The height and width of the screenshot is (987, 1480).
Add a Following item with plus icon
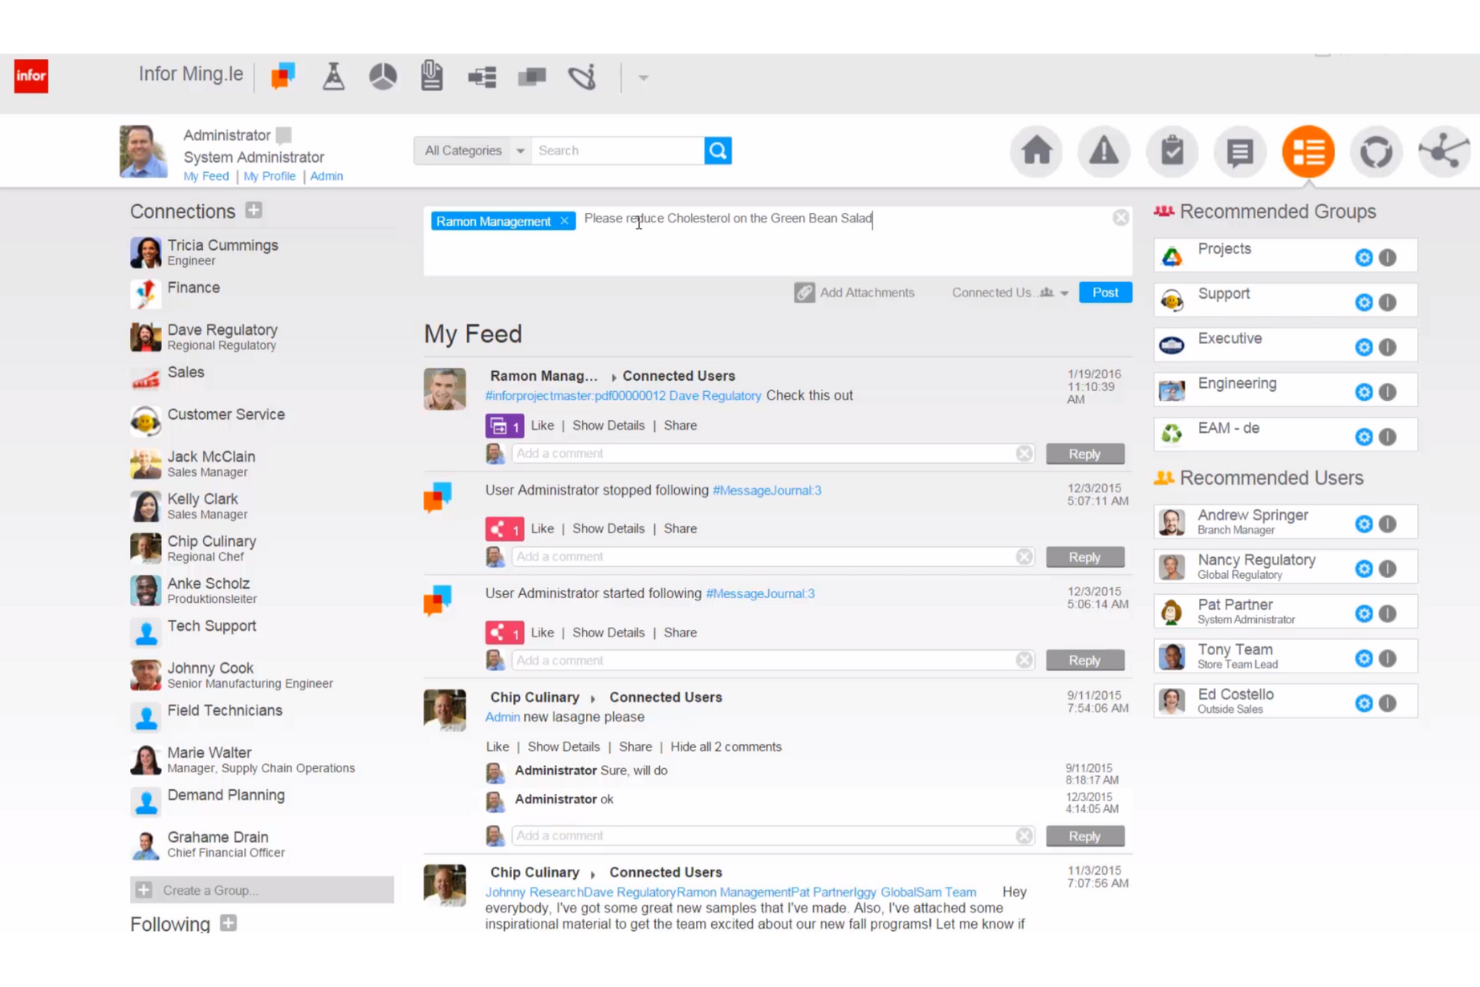(228, 923)
